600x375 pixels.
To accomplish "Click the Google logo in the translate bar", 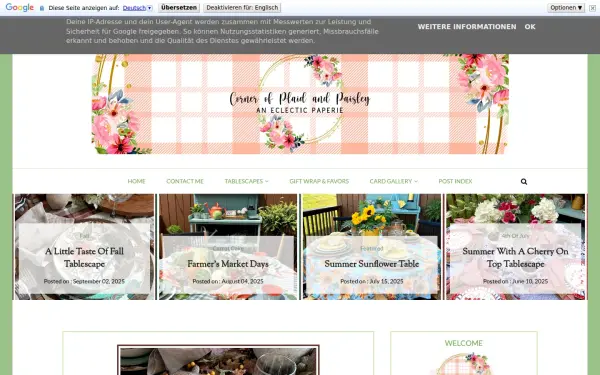I will [x=20, y=7].
